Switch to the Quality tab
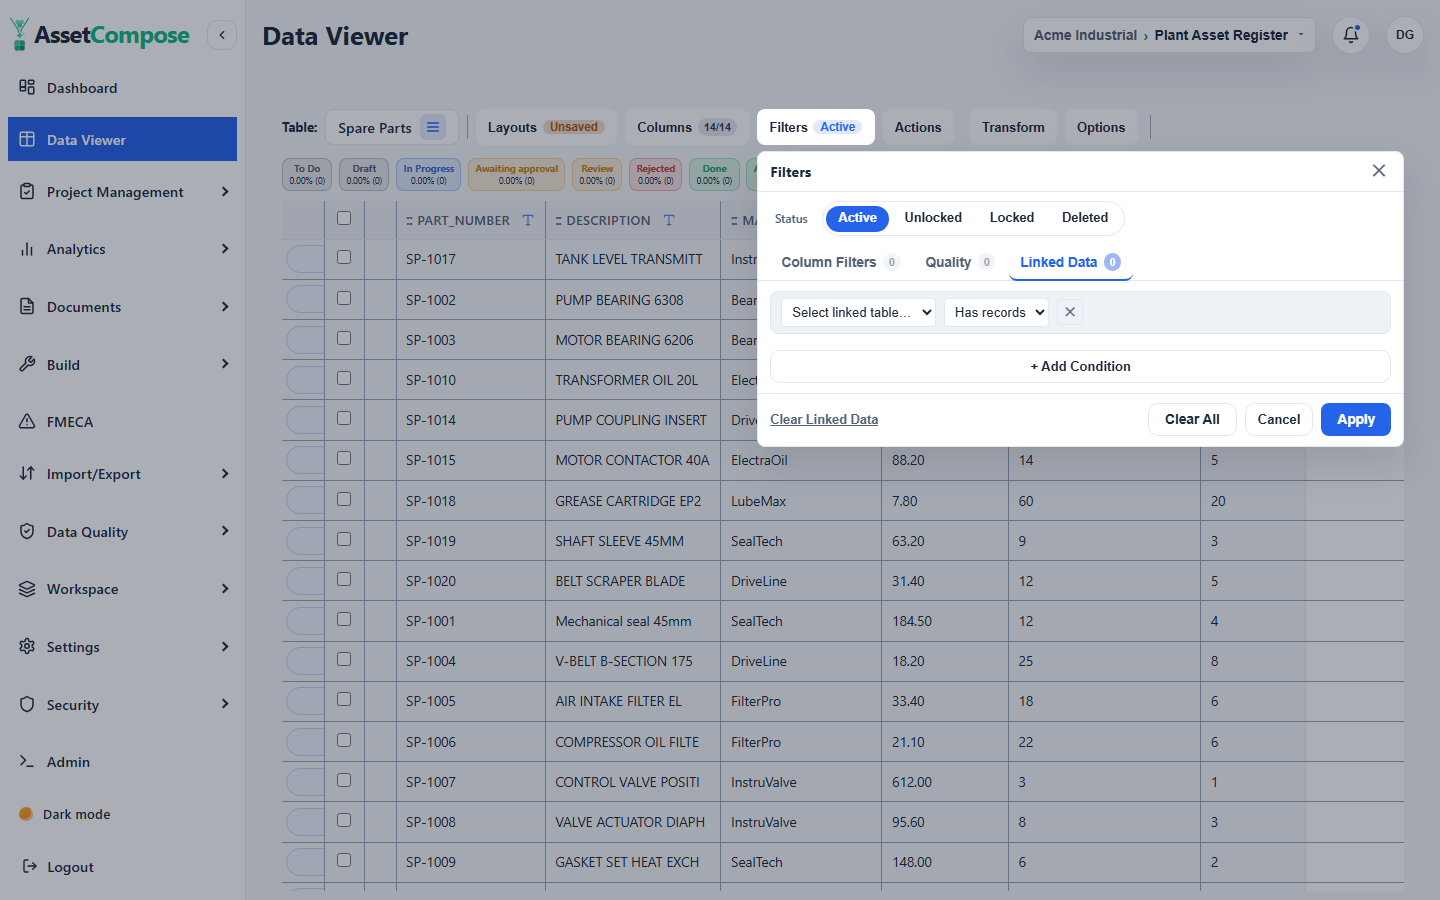The width and height of the screenshot is (1440, 900). (x=959, y=262)
